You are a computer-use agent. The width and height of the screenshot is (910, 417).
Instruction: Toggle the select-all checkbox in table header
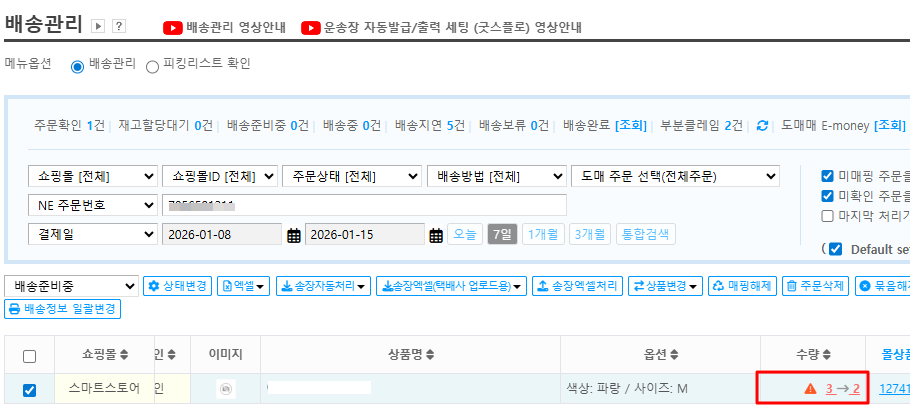[29, 356]
